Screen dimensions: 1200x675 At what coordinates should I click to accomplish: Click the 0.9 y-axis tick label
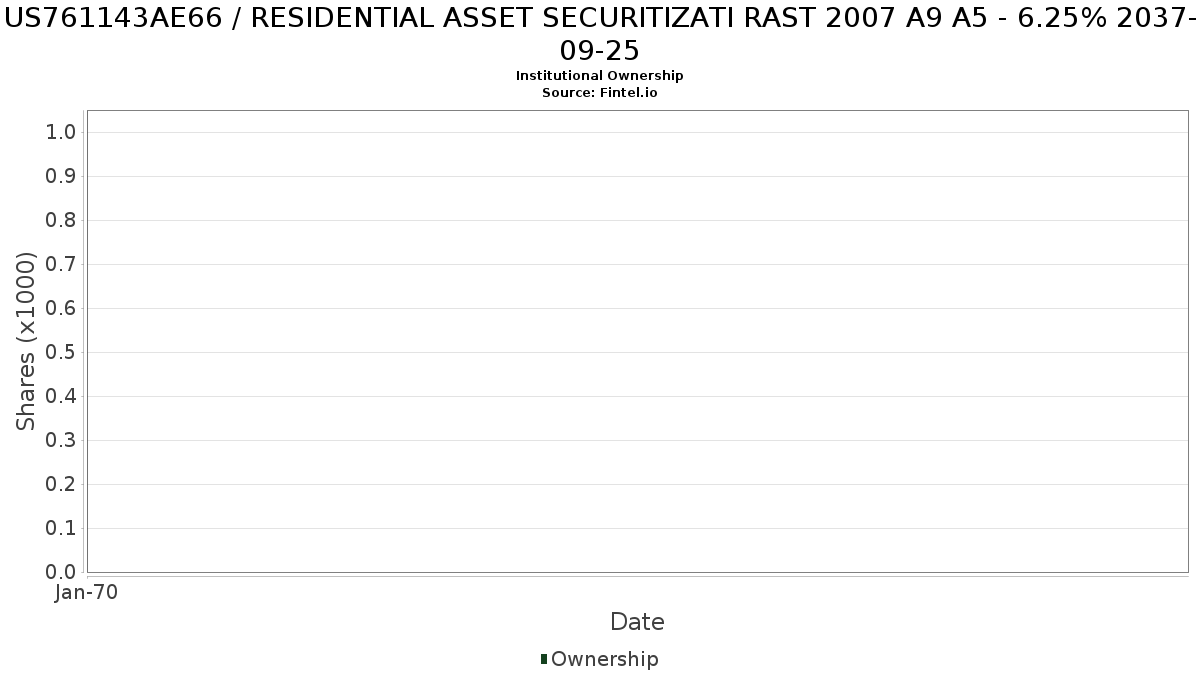(62, 177)
